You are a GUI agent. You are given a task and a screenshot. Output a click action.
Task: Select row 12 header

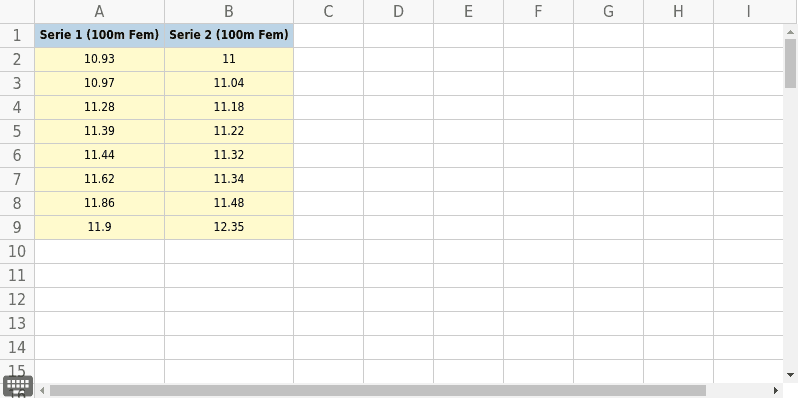17,299
